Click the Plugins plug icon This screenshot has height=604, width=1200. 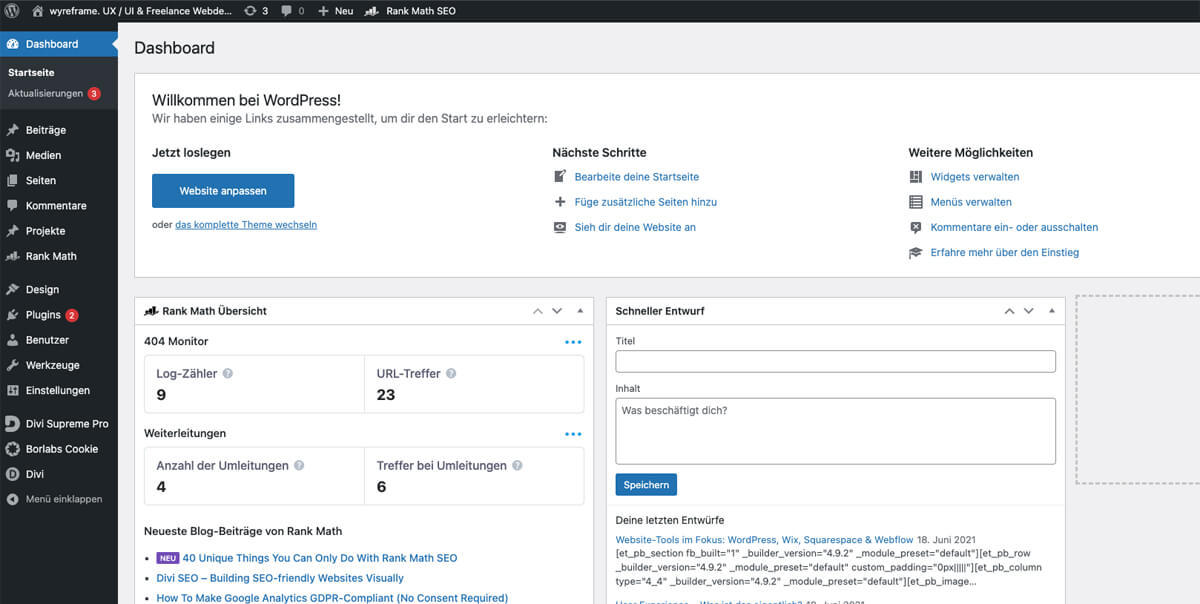12,315
